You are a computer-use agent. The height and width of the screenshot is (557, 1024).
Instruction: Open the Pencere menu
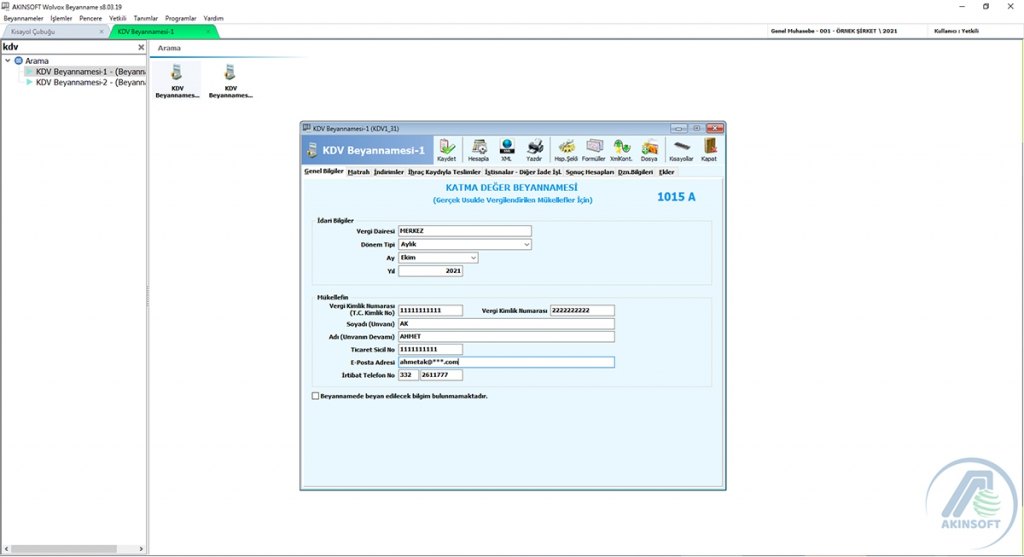(x=91, y=18)
